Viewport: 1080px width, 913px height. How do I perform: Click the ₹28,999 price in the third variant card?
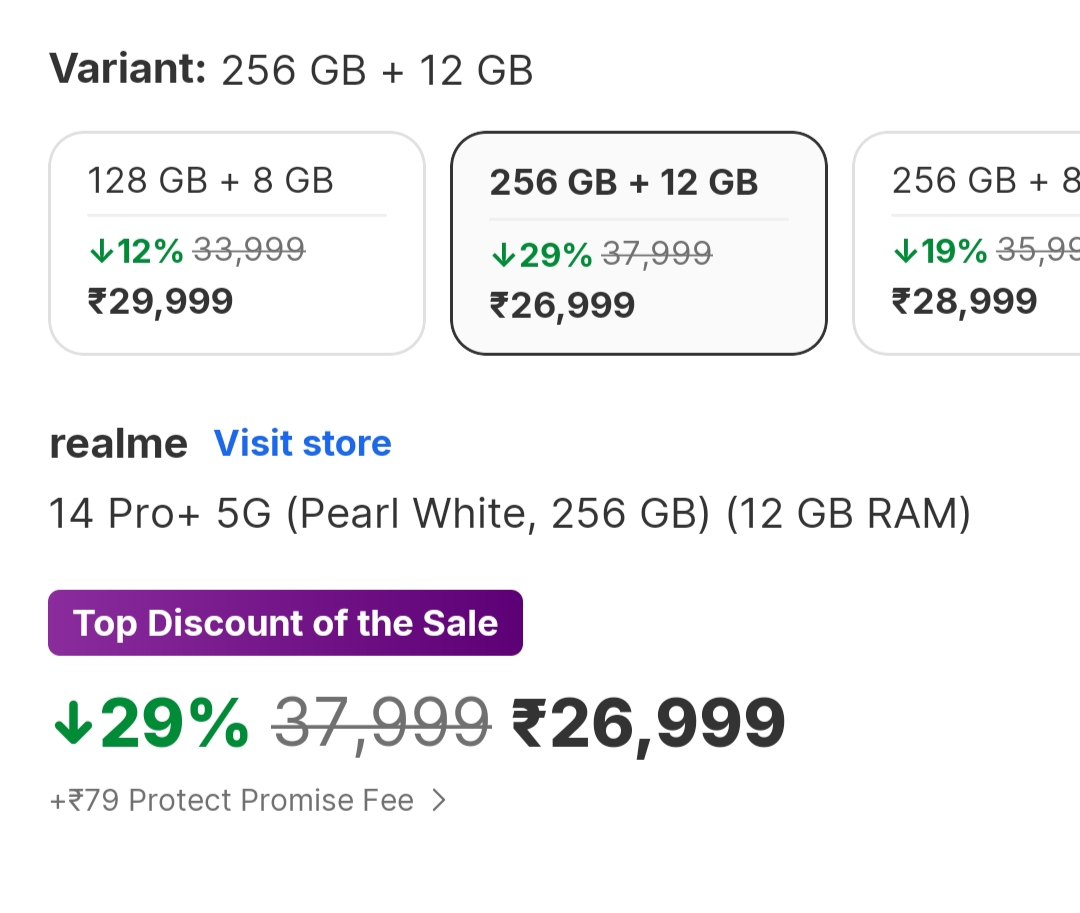(964, 301)
